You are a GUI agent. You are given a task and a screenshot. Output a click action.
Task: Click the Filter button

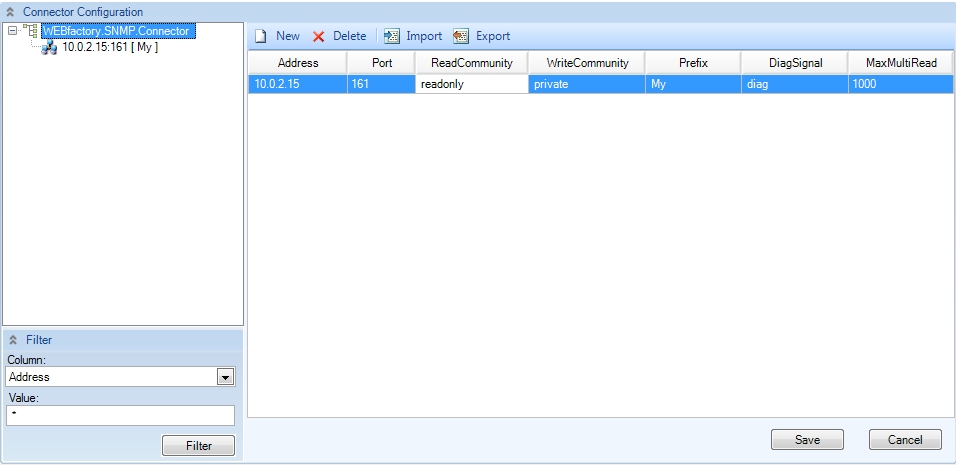click(198, 445)
